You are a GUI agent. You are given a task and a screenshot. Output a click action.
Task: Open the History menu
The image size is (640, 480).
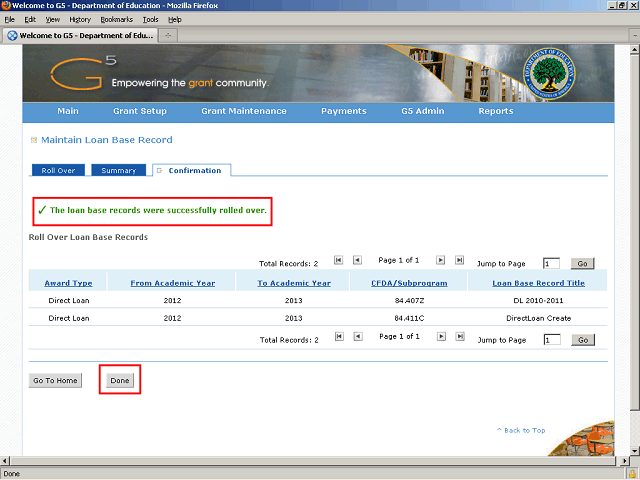coord(80,19)
